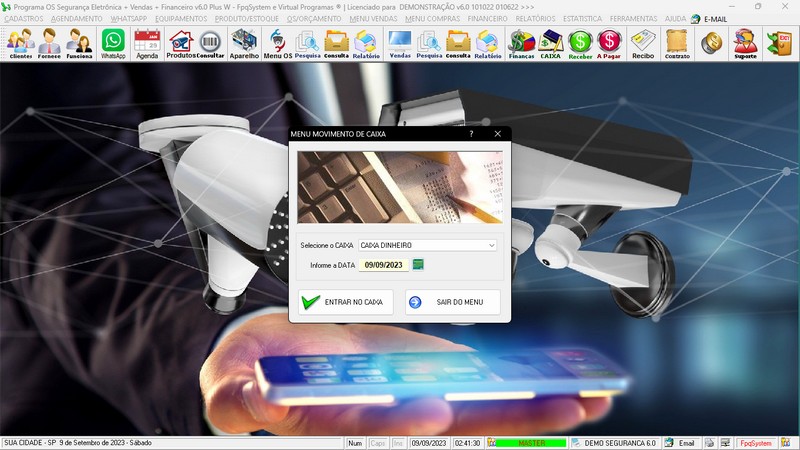Open the Recibo receipt icon
This screenshot has width=800, height=450.
(643, 44)
